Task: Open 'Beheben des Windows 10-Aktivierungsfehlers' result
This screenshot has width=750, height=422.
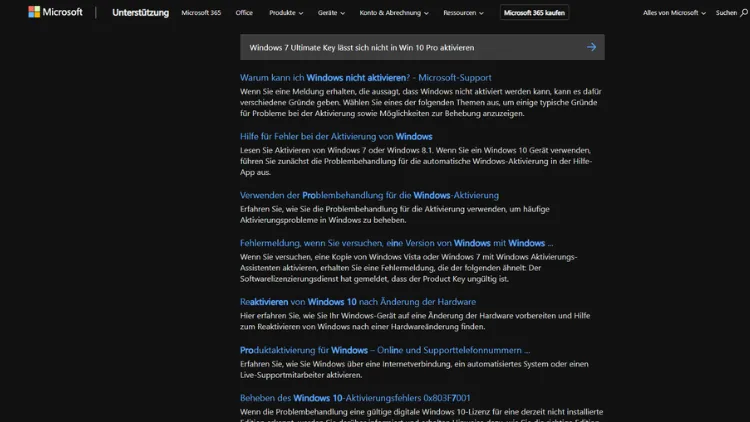Action: pyautogui.click(x=355, y=398)
